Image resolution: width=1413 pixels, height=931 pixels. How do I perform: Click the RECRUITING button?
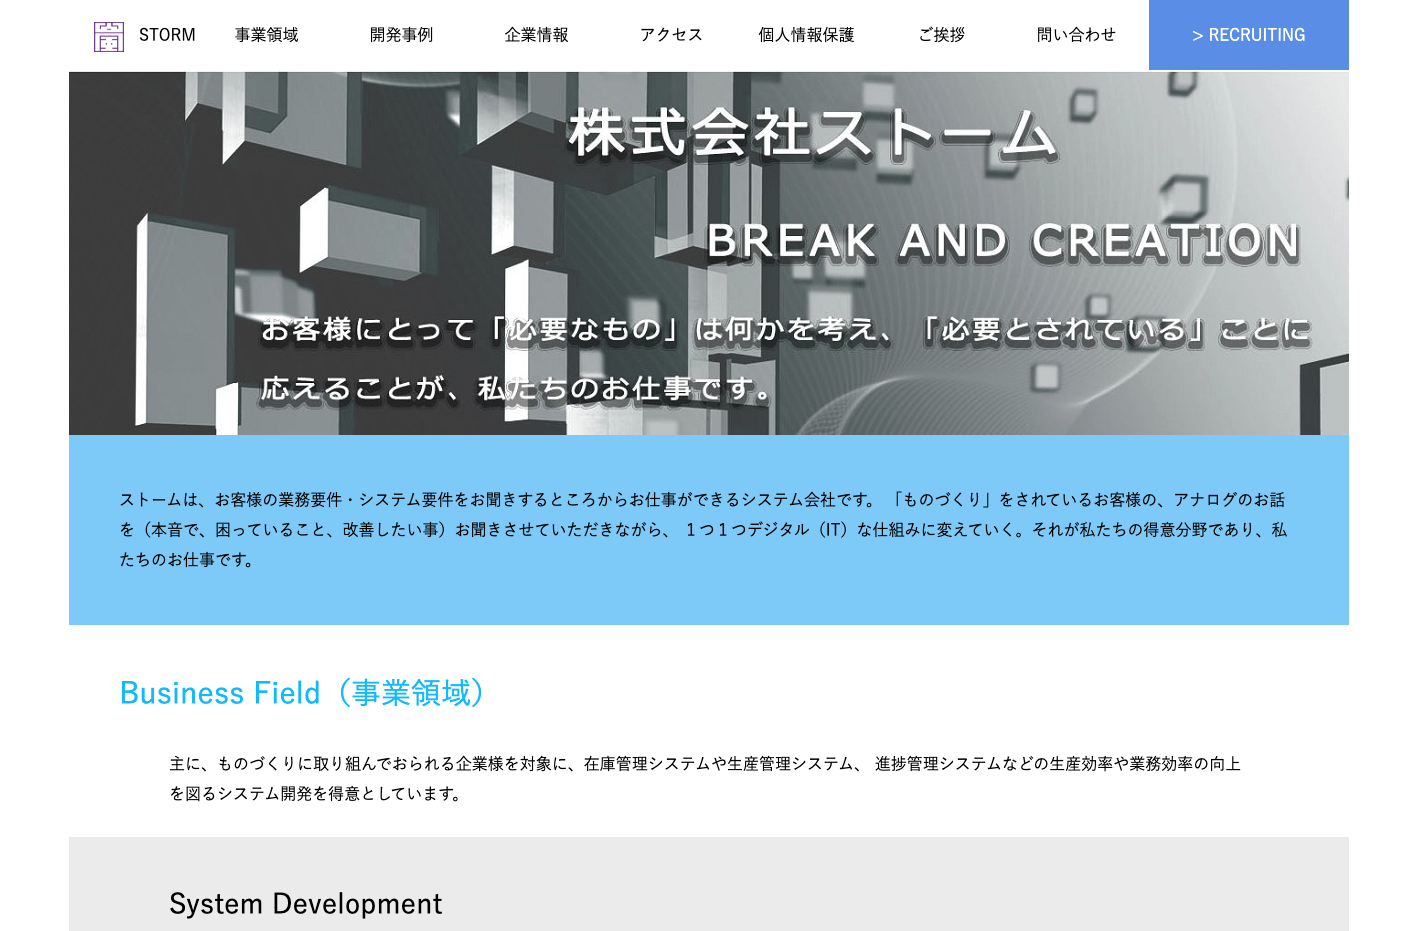1248,35
